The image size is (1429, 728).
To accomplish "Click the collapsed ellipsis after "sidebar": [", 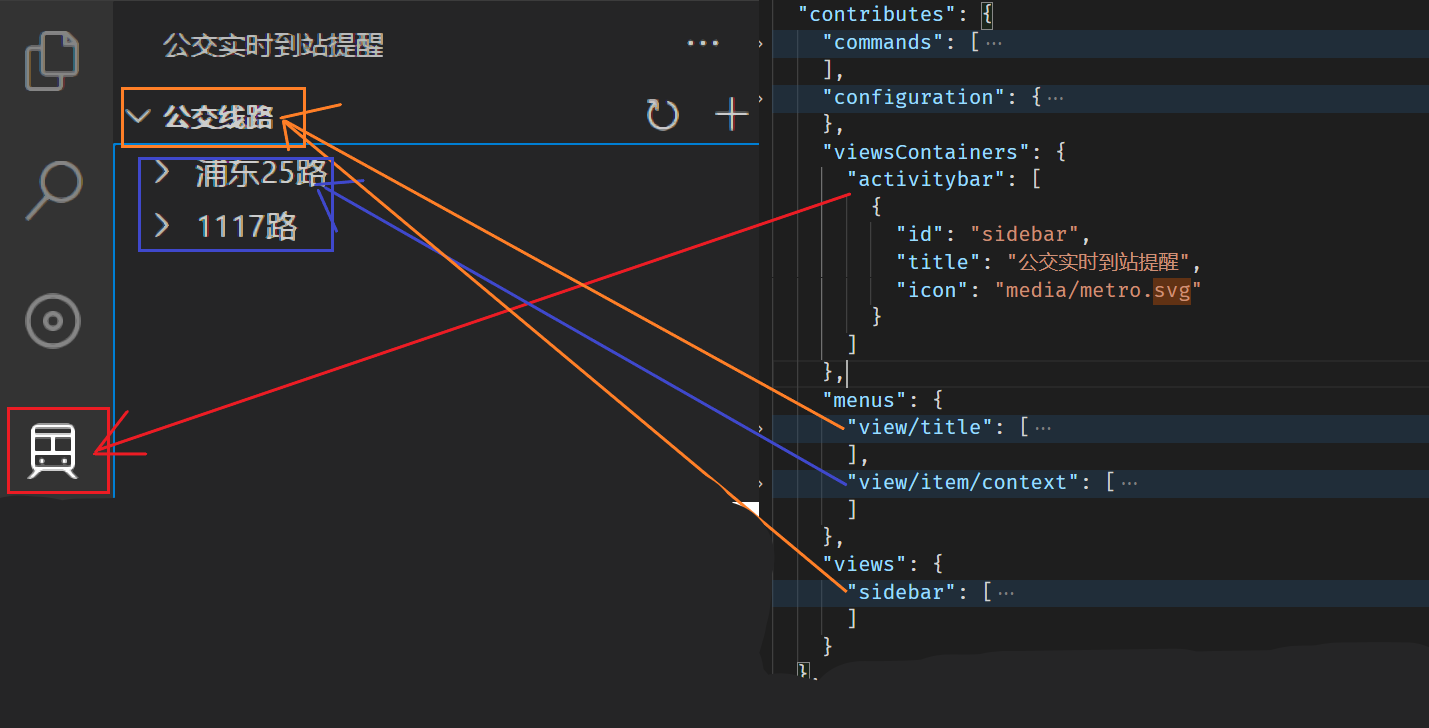I will click(x=1006, y=593).
